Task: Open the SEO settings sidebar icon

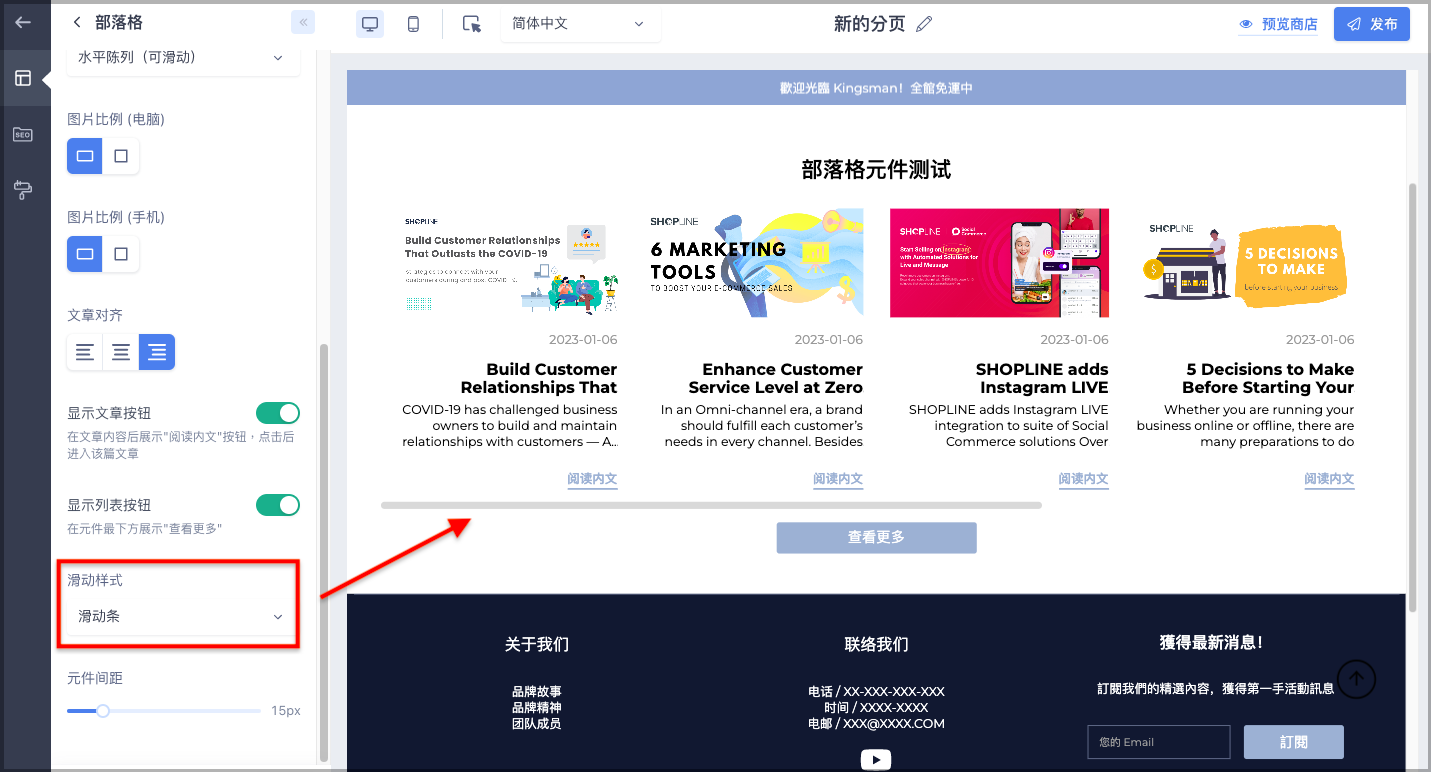Action: point(23,134)
